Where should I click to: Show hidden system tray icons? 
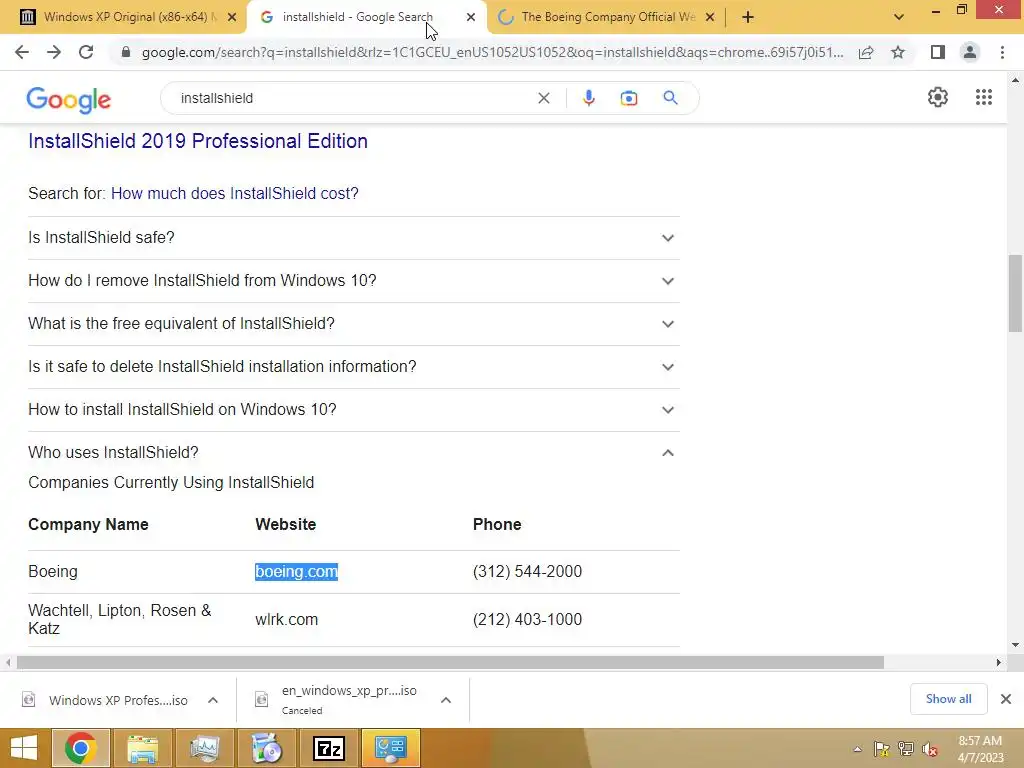857,749
